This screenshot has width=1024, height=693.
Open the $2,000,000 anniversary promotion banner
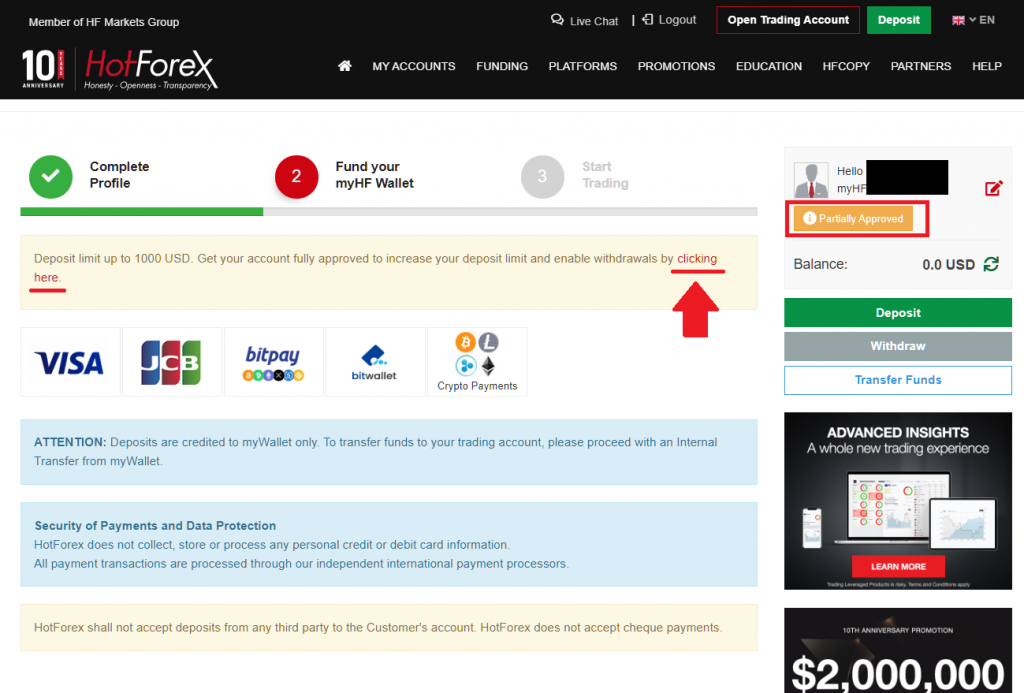(x=898, y=651)
